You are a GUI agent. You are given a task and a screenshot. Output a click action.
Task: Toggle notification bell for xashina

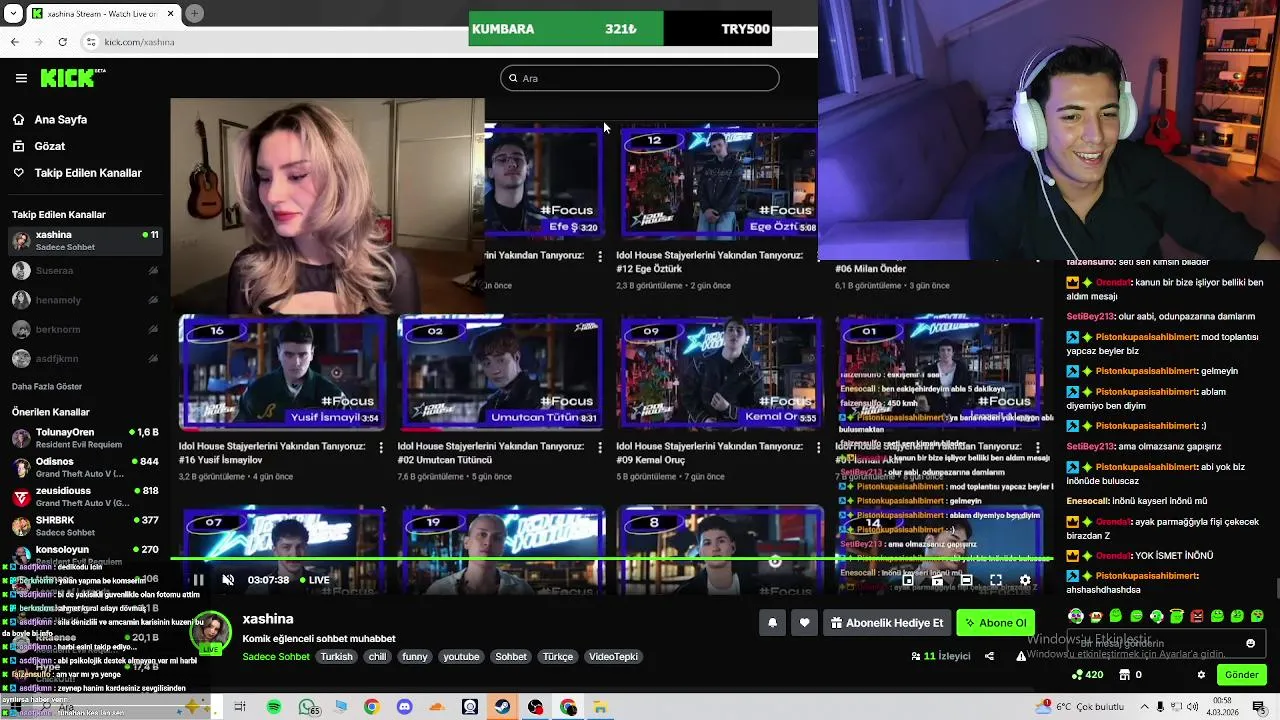point(772,622)
